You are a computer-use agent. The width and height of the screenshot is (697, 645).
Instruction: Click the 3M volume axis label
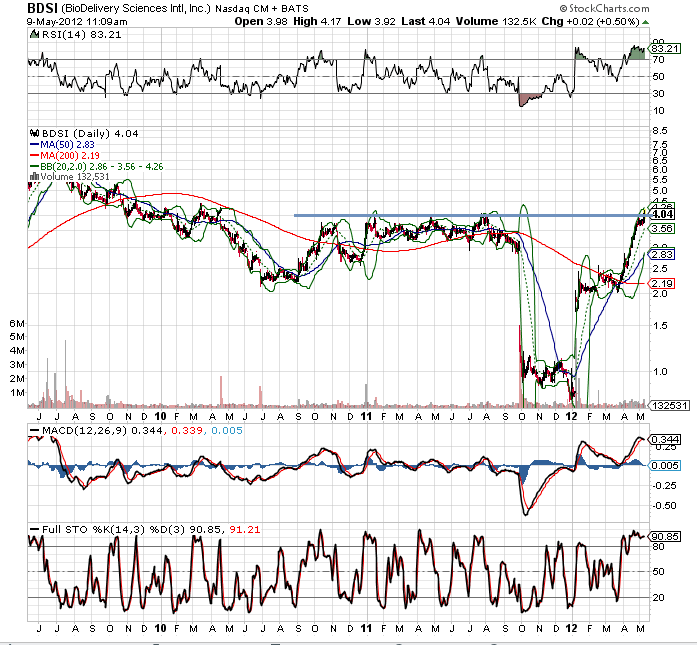point(17,365)
